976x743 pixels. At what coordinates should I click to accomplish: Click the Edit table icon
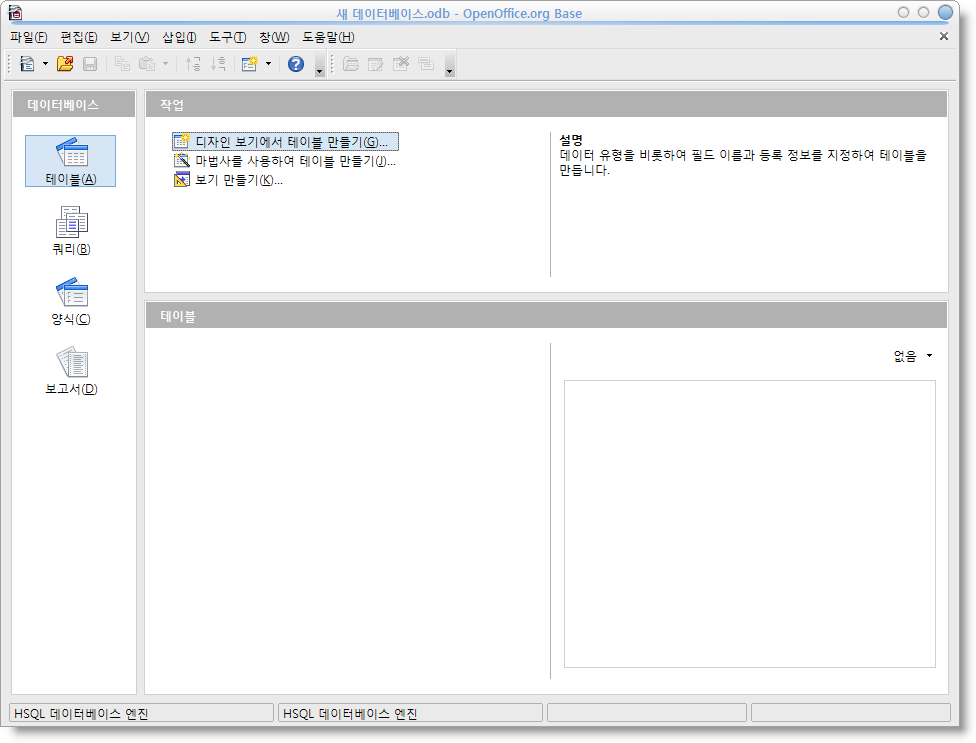coord(375,63)
